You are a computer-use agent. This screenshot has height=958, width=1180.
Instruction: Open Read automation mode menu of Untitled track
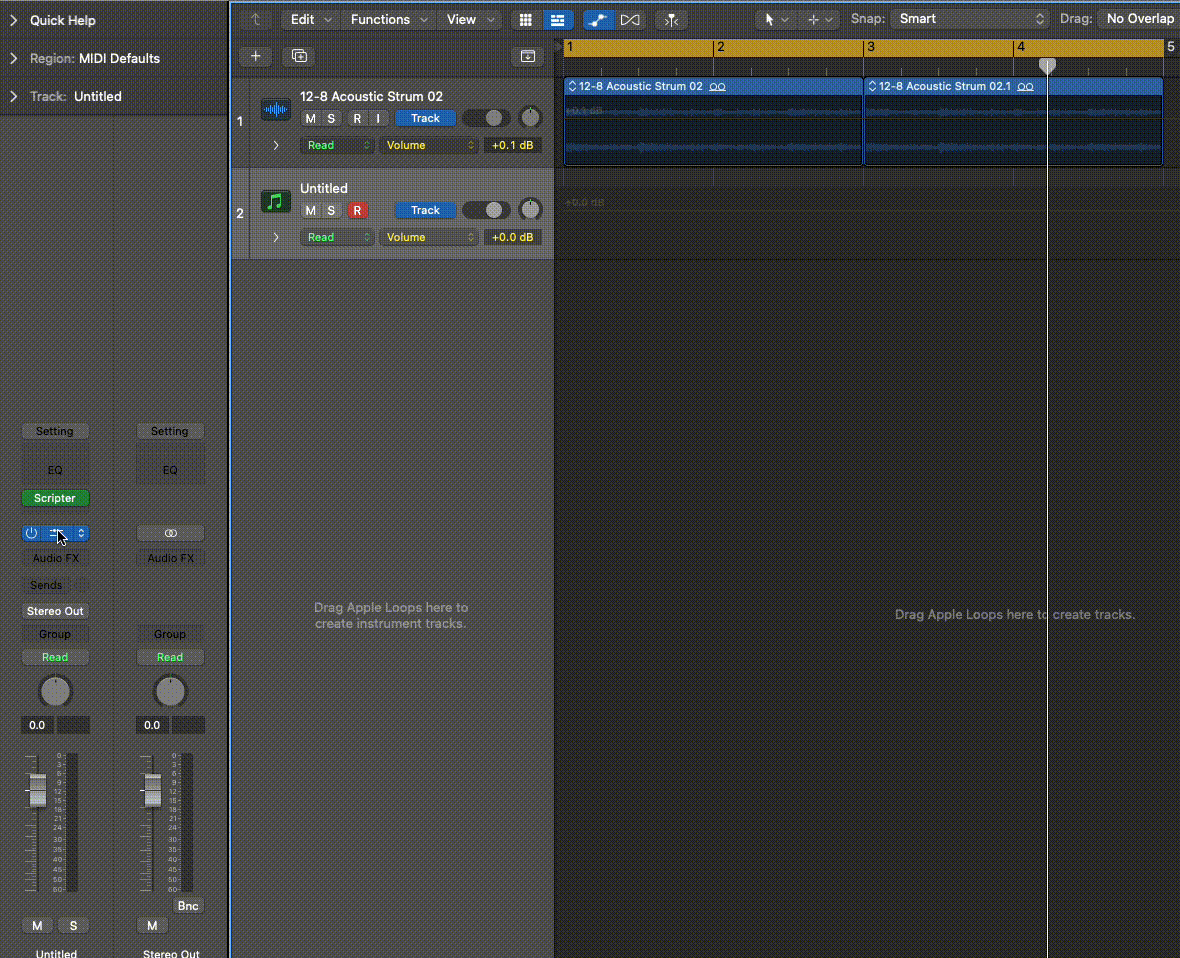tap(337, 237)
